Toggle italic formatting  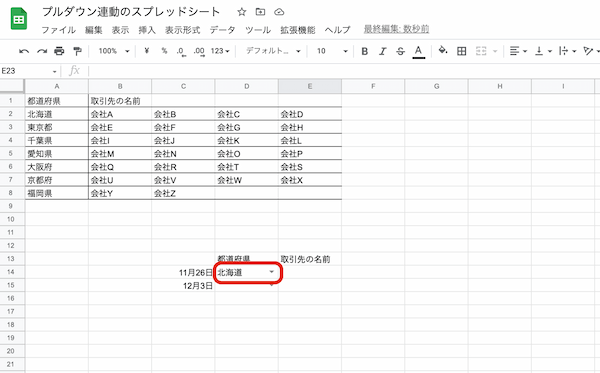coord(383,51)
